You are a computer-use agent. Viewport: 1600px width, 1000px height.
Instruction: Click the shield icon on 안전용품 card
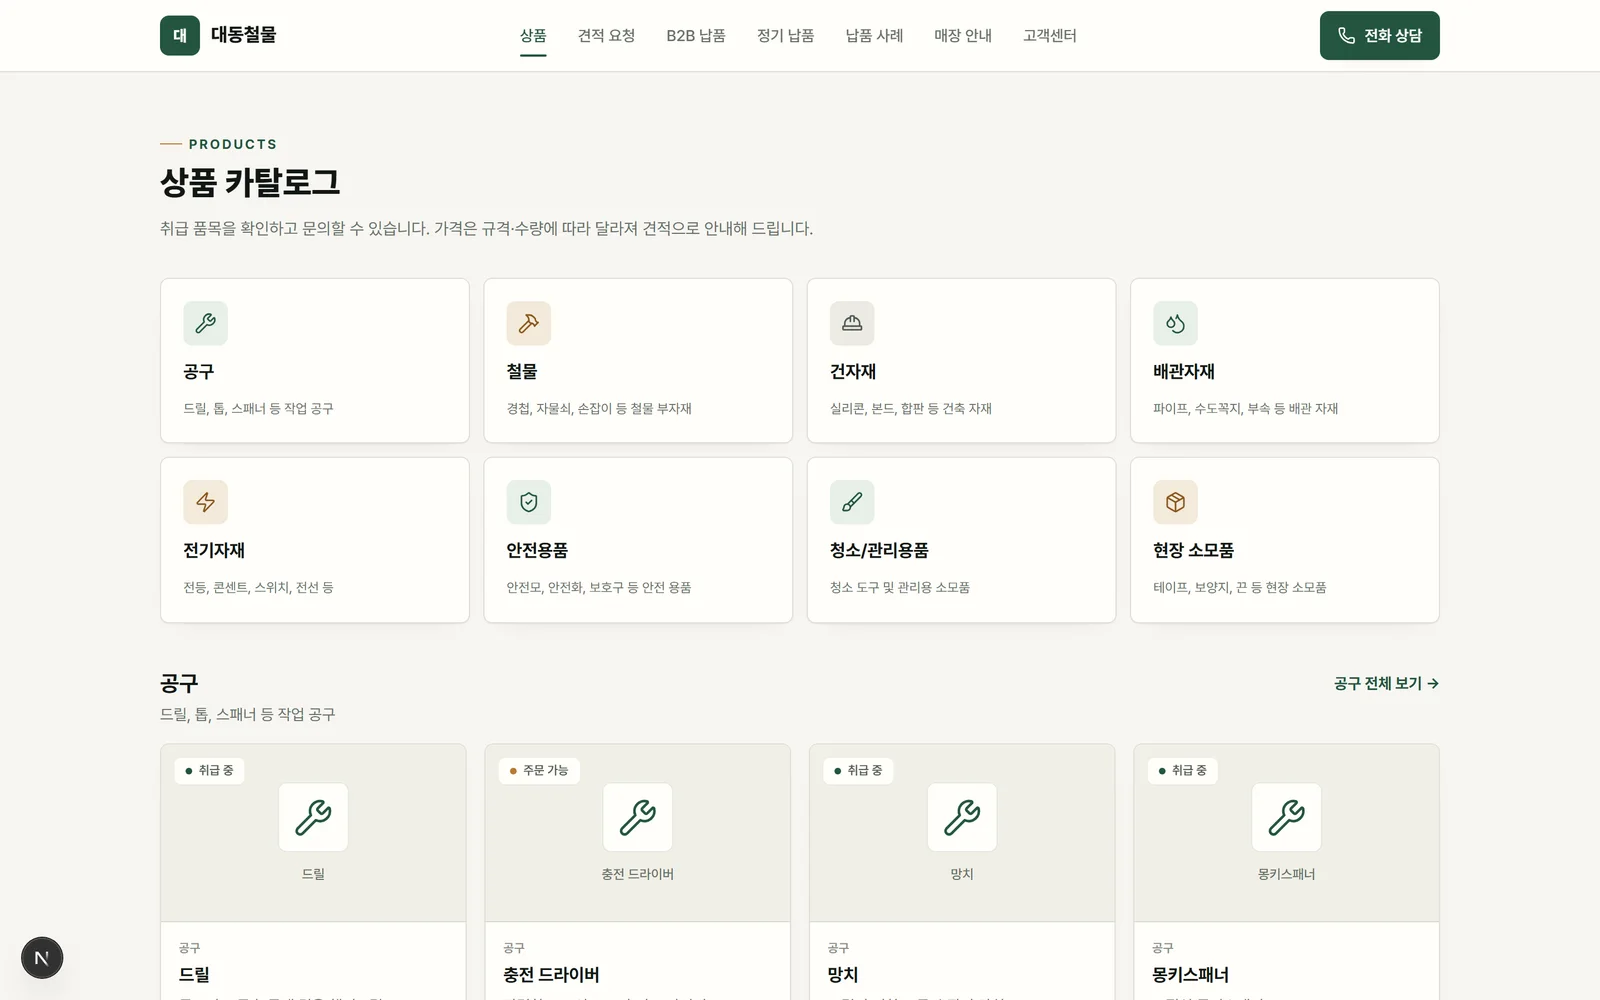point(529,502)
